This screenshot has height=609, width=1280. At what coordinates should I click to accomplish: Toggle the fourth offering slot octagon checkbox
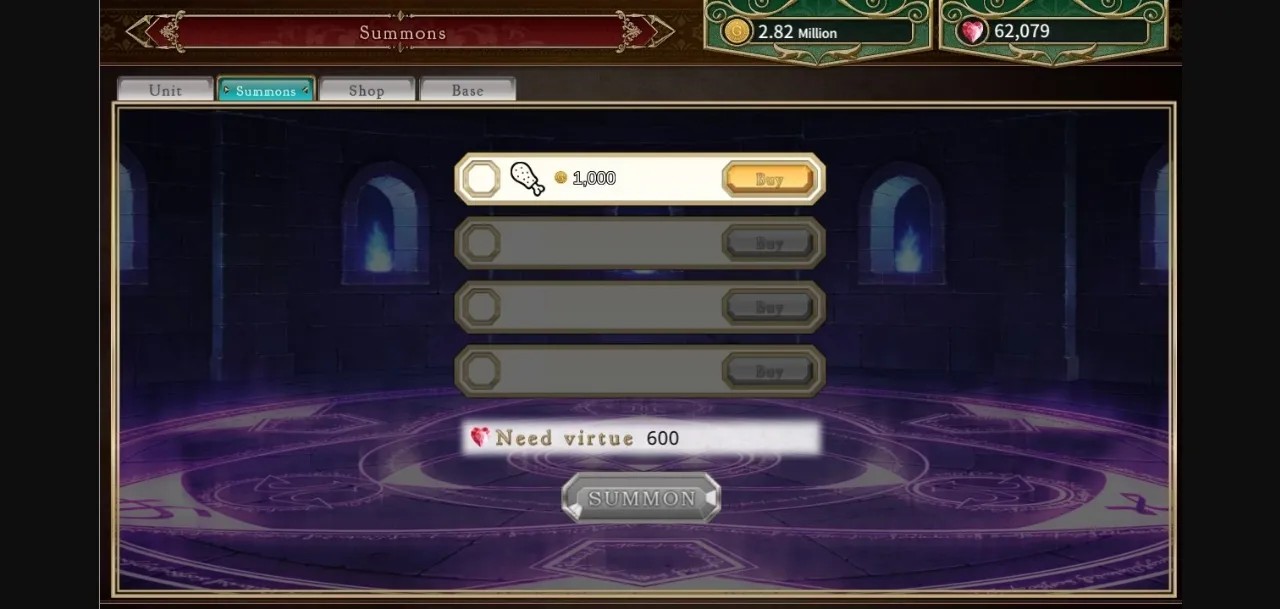coord(481,371)
